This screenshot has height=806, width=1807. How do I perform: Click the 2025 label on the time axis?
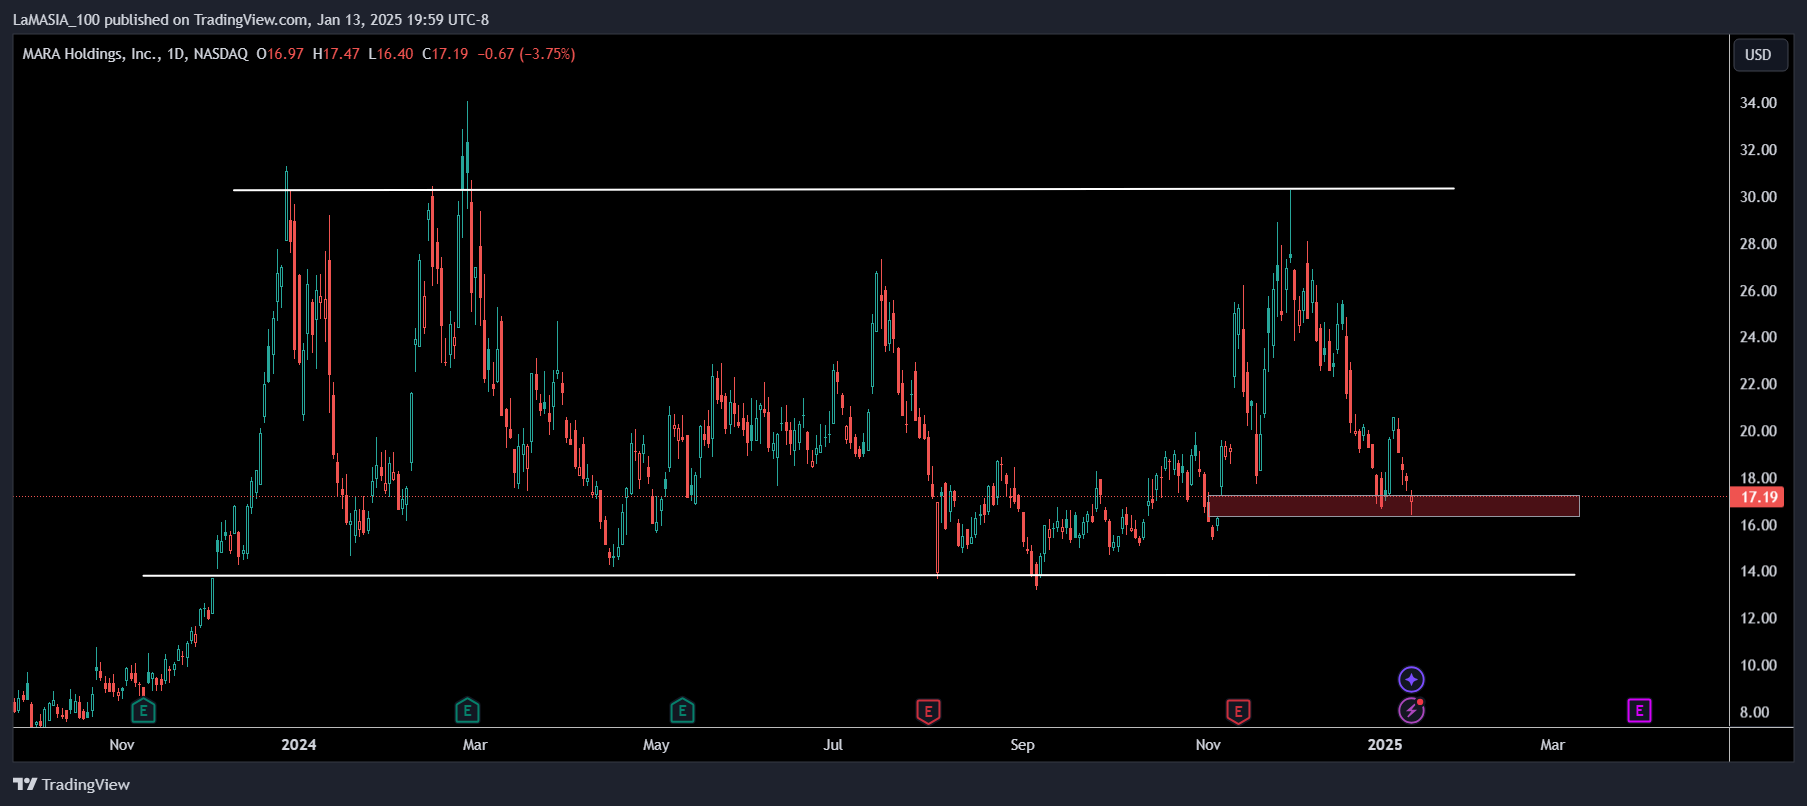pyautogui.click(x=1385, y=744)
